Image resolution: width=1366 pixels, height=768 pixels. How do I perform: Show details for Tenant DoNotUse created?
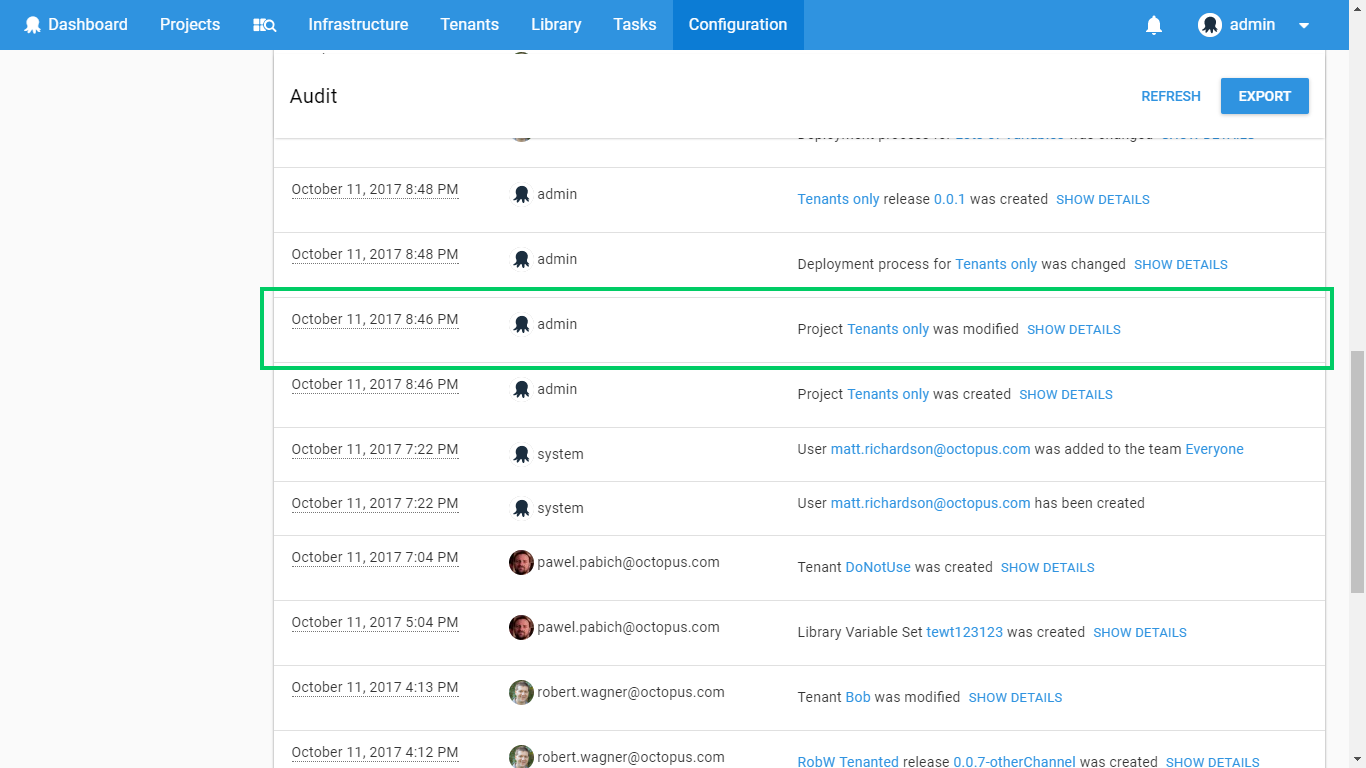1047,568
